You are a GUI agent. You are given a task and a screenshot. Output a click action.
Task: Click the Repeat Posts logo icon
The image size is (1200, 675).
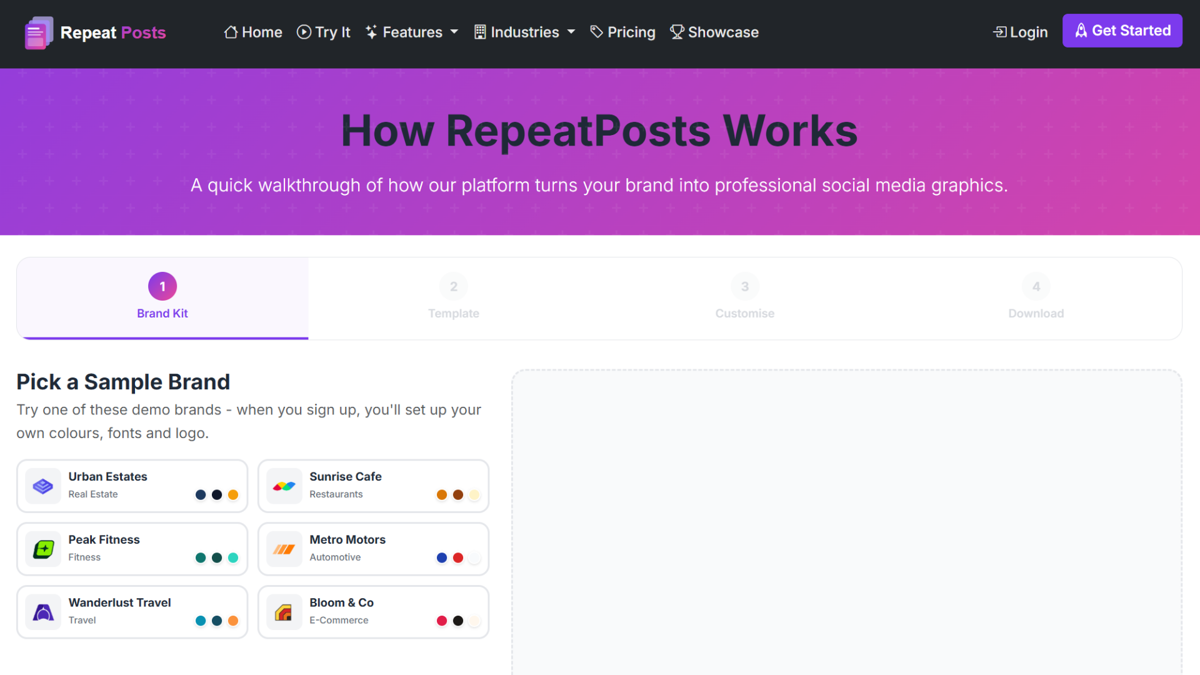pyautogui.click(x=38, y=31)
